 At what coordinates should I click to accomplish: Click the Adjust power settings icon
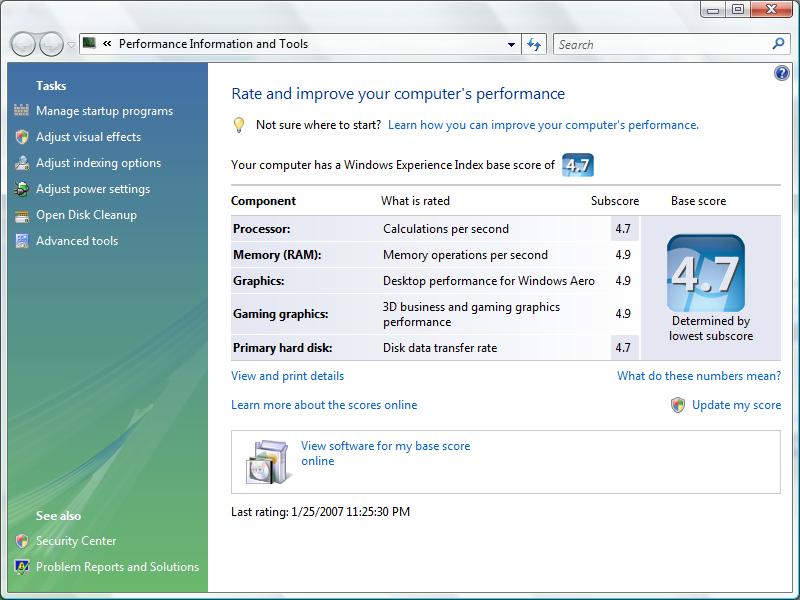[21, 189]
